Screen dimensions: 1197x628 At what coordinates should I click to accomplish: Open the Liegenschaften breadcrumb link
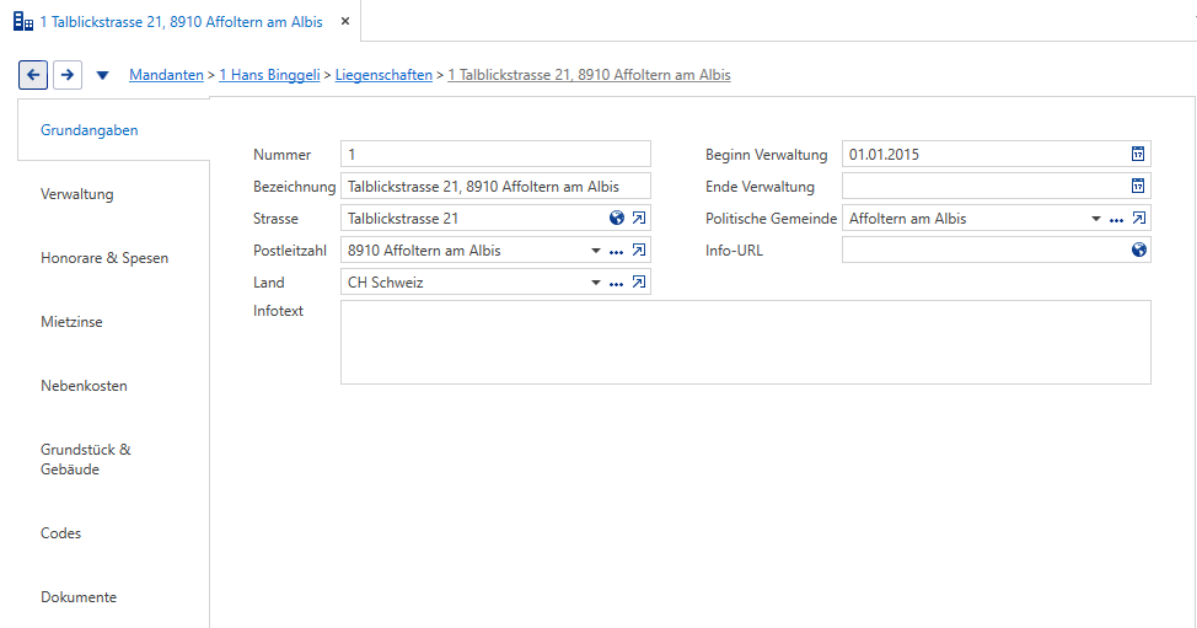(384, 75)
